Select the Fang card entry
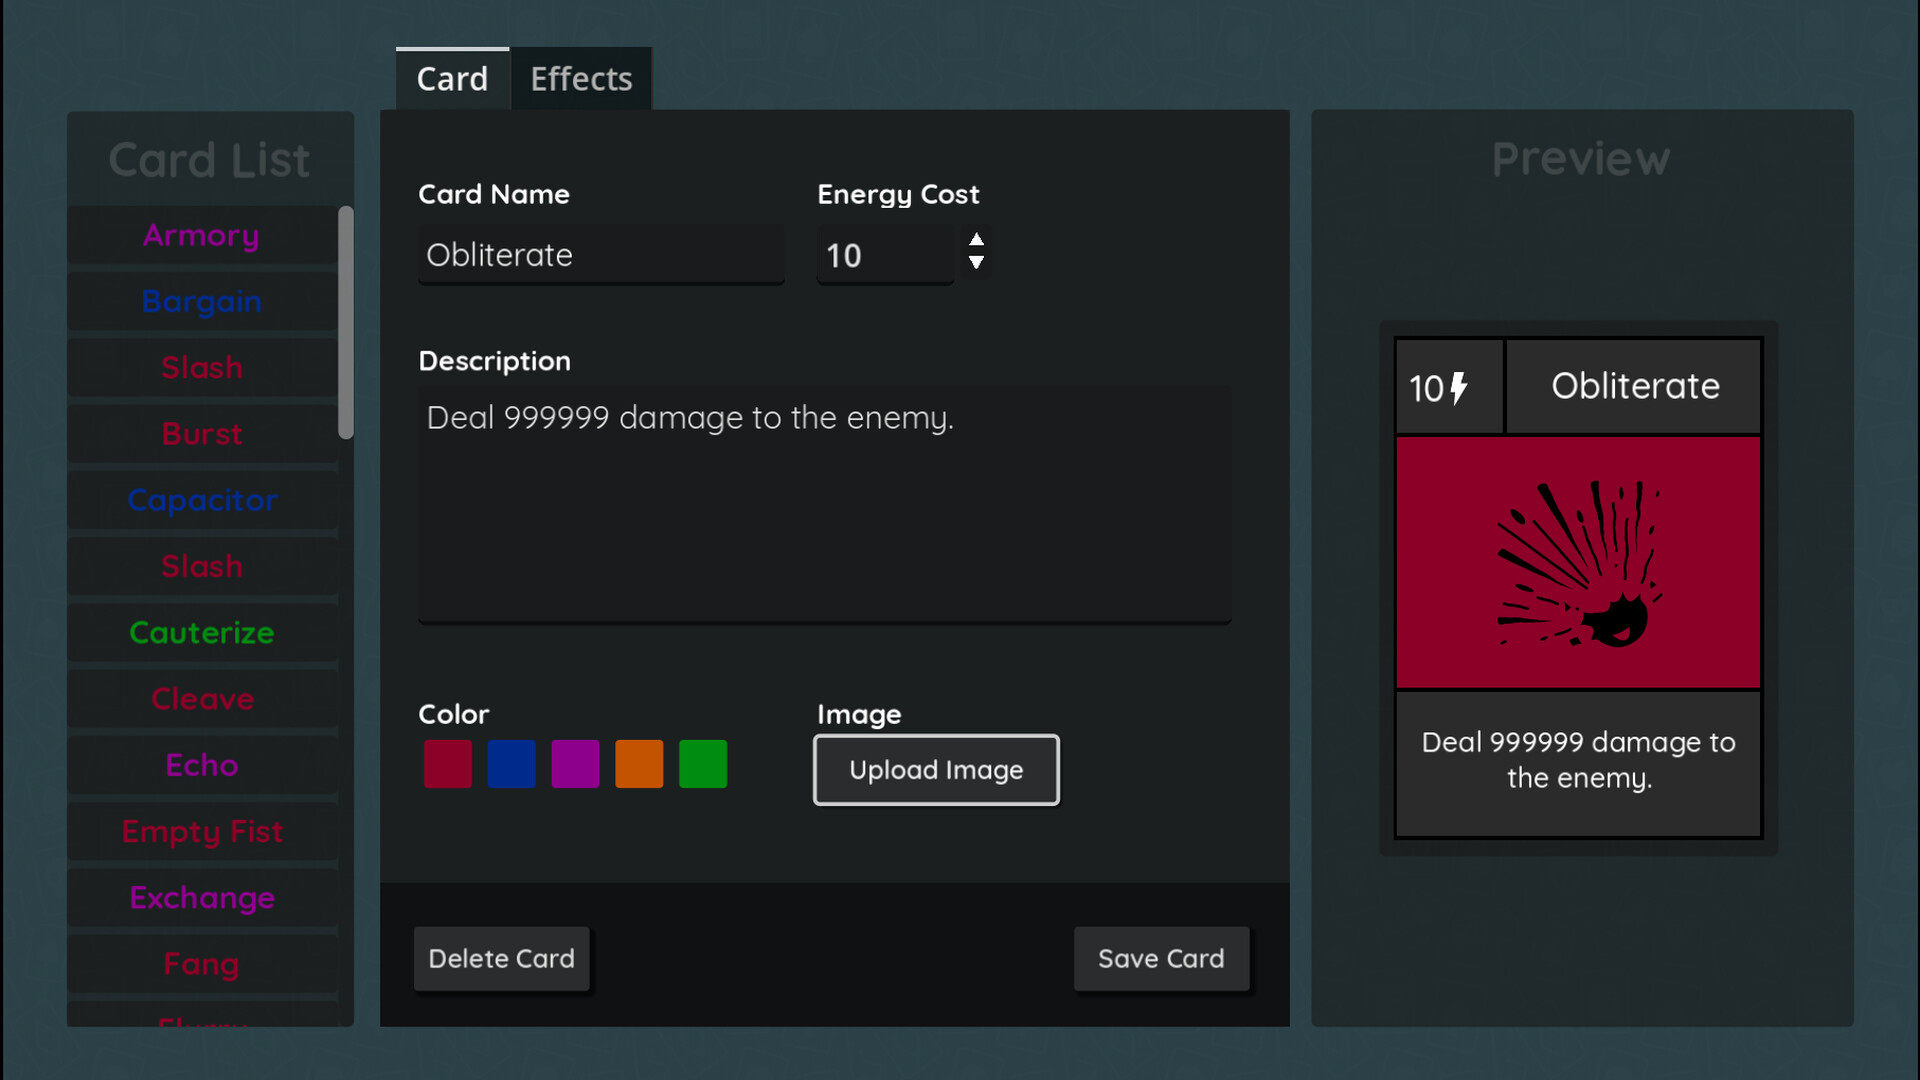This screenshot has width=1920, height=1080. tap(201, 963)
